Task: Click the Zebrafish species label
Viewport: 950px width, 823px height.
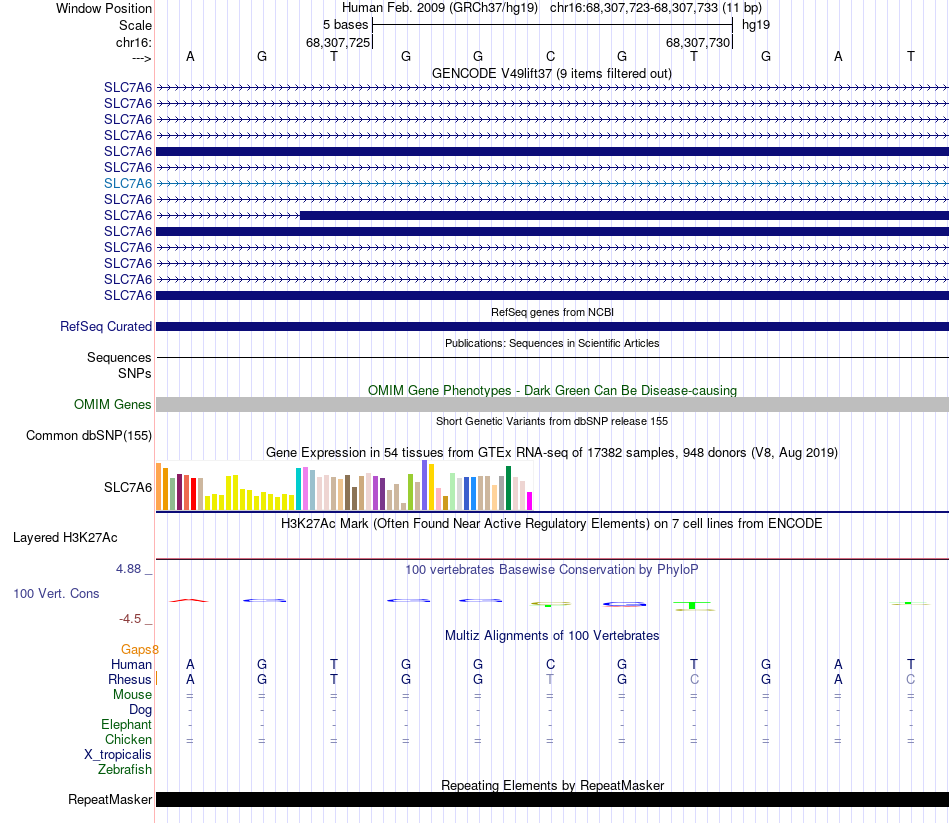Action: point(125,770)
